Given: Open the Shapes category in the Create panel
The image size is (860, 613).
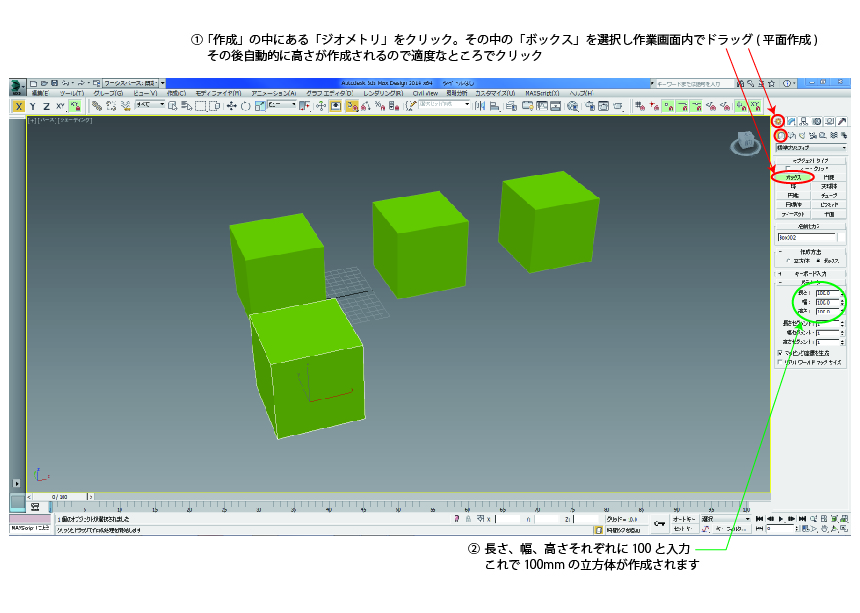Looking at the screenshot, I should [x=793, y=136].
